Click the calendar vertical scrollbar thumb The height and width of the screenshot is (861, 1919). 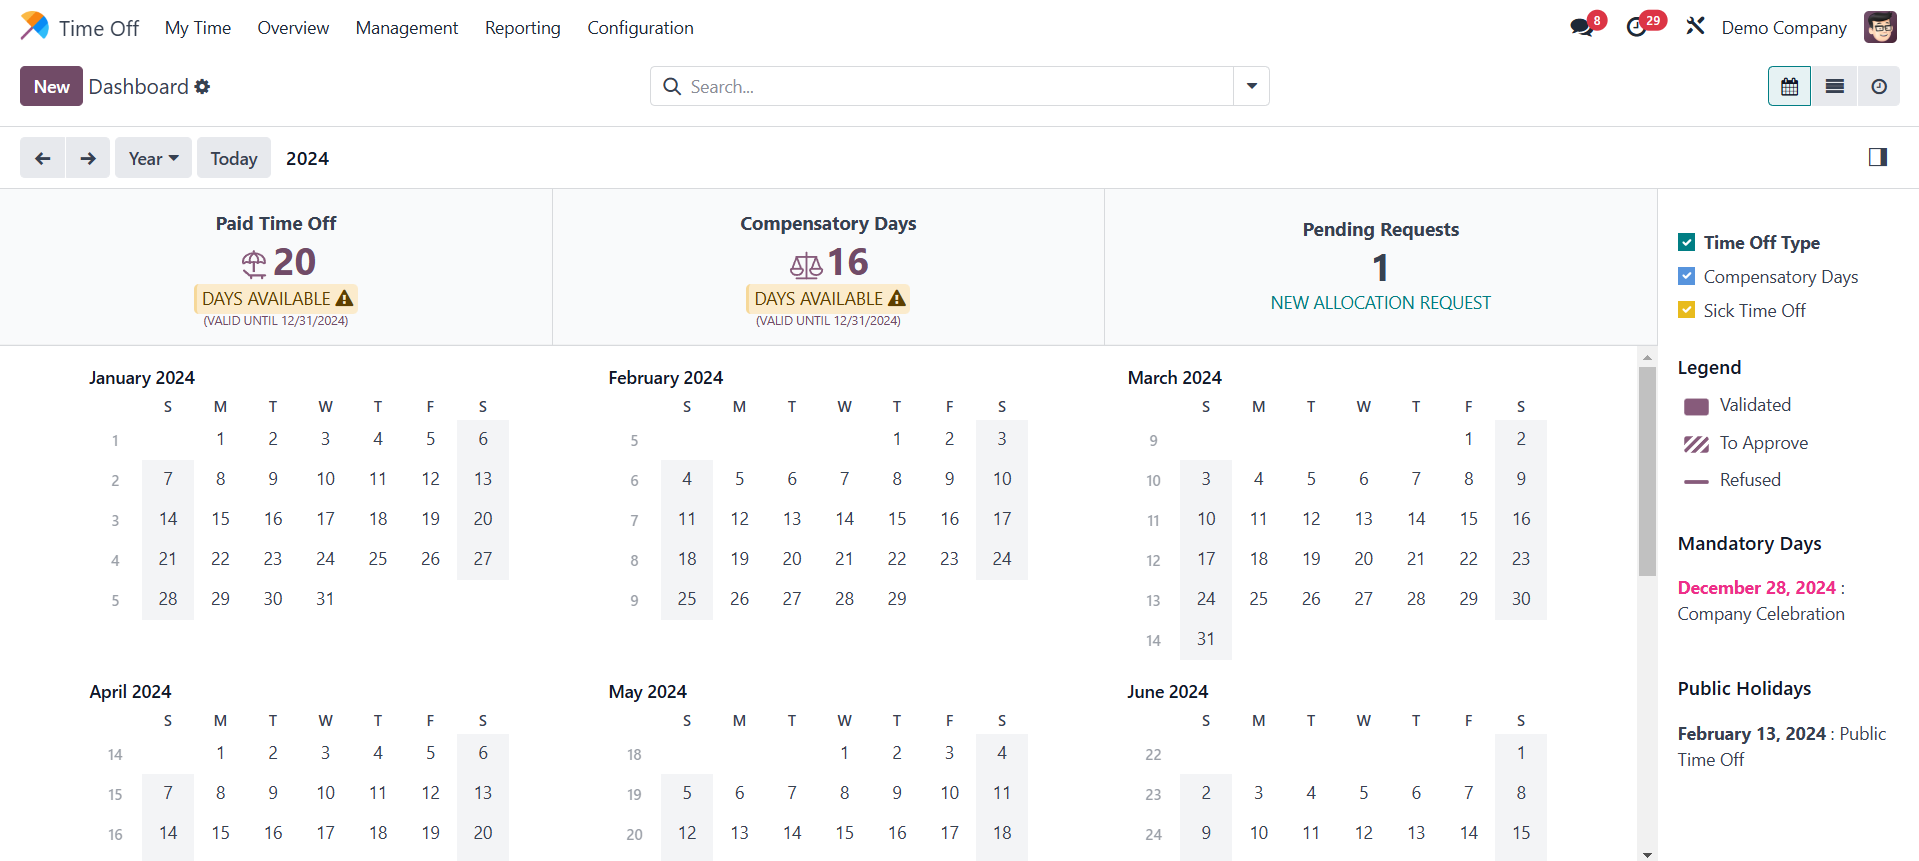(x=1647, y=472)
